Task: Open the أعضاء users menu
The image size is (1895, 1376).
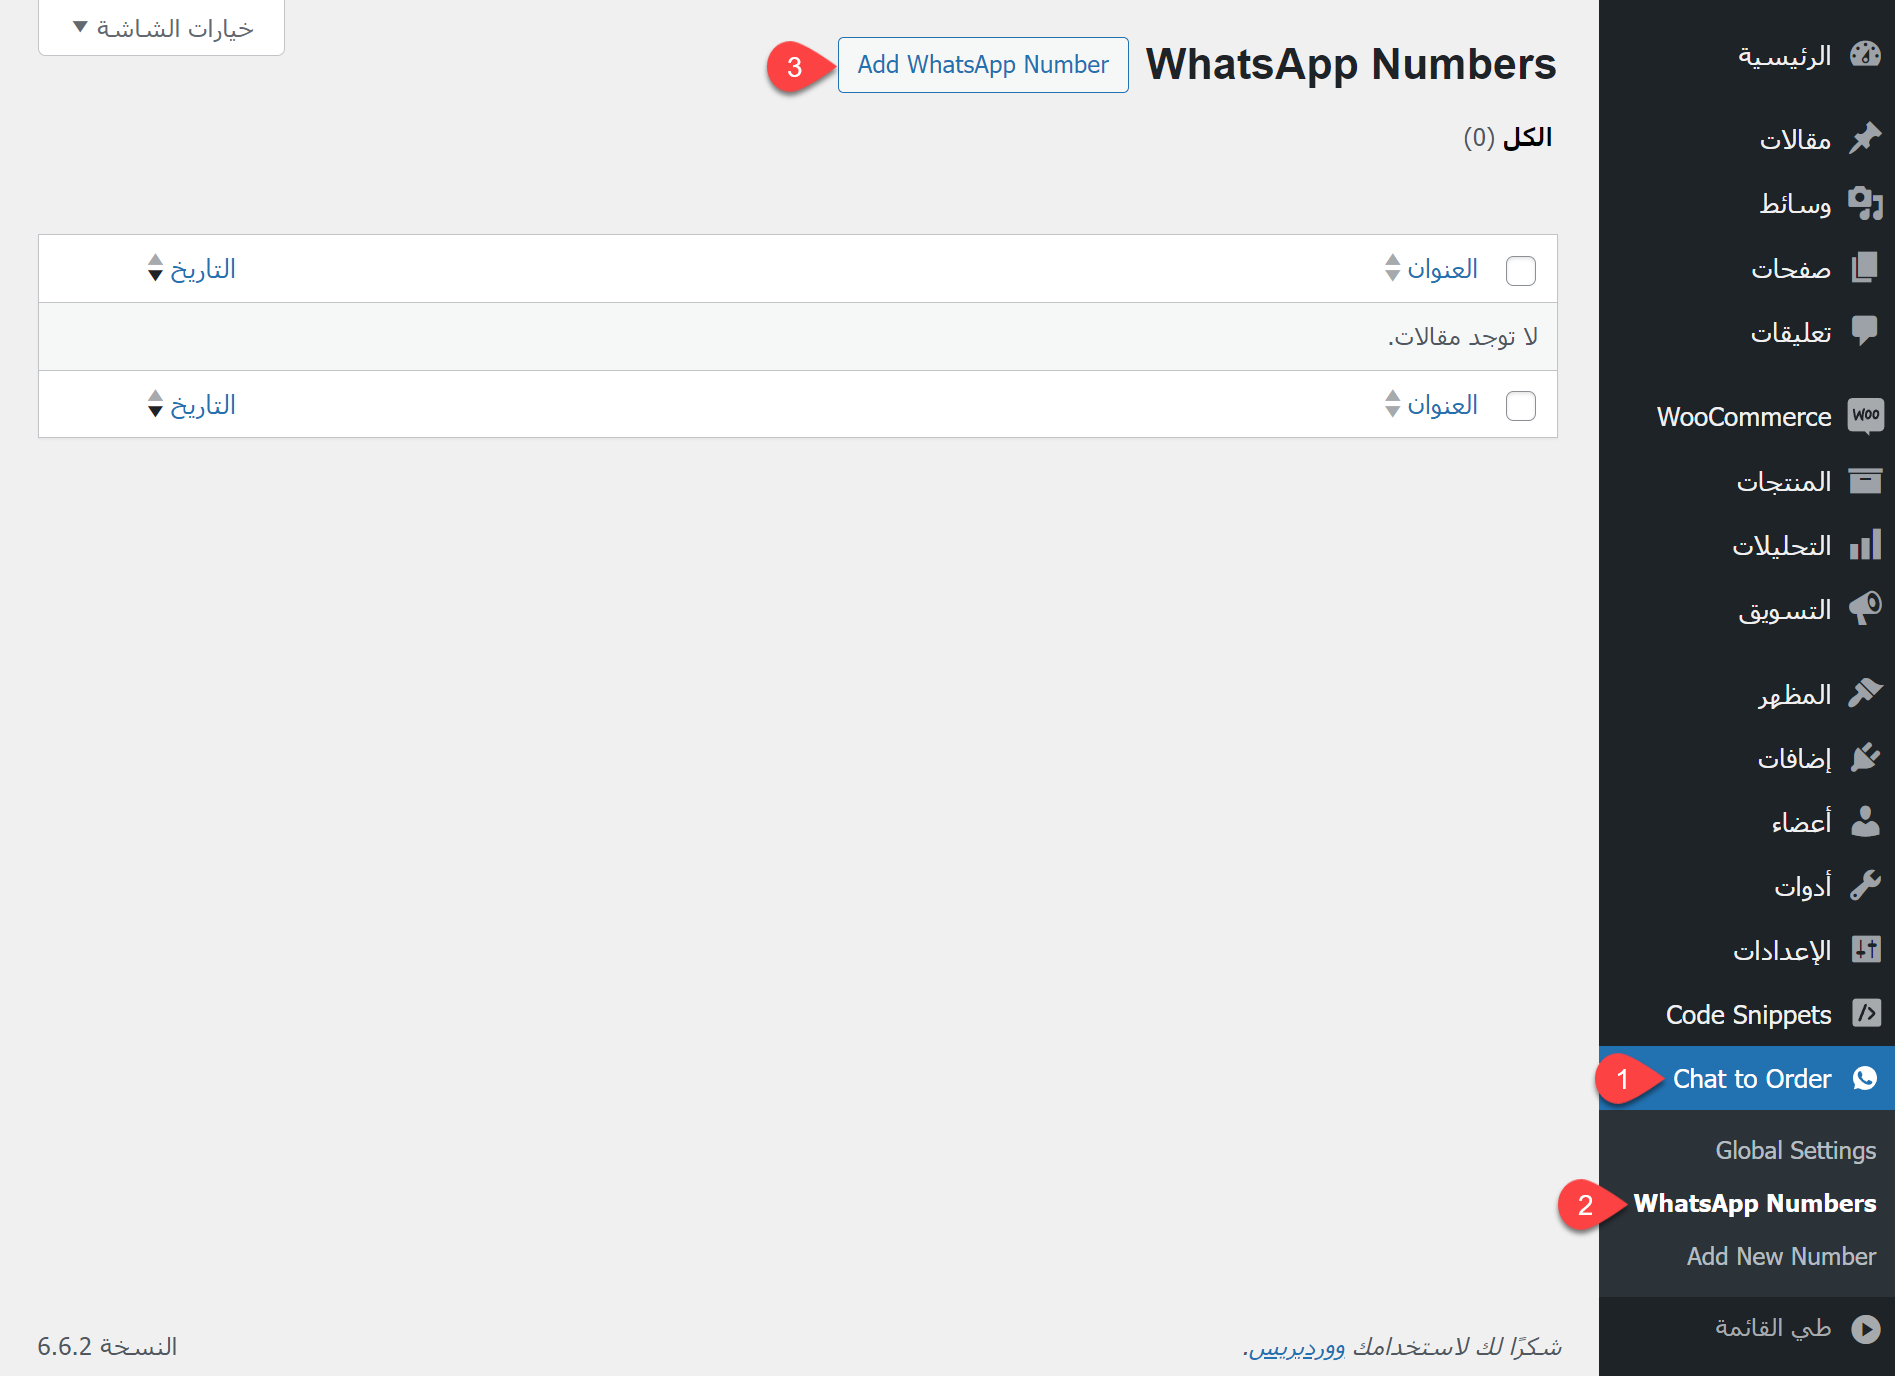Action: pyautogui.click(x=1747, y=822)
